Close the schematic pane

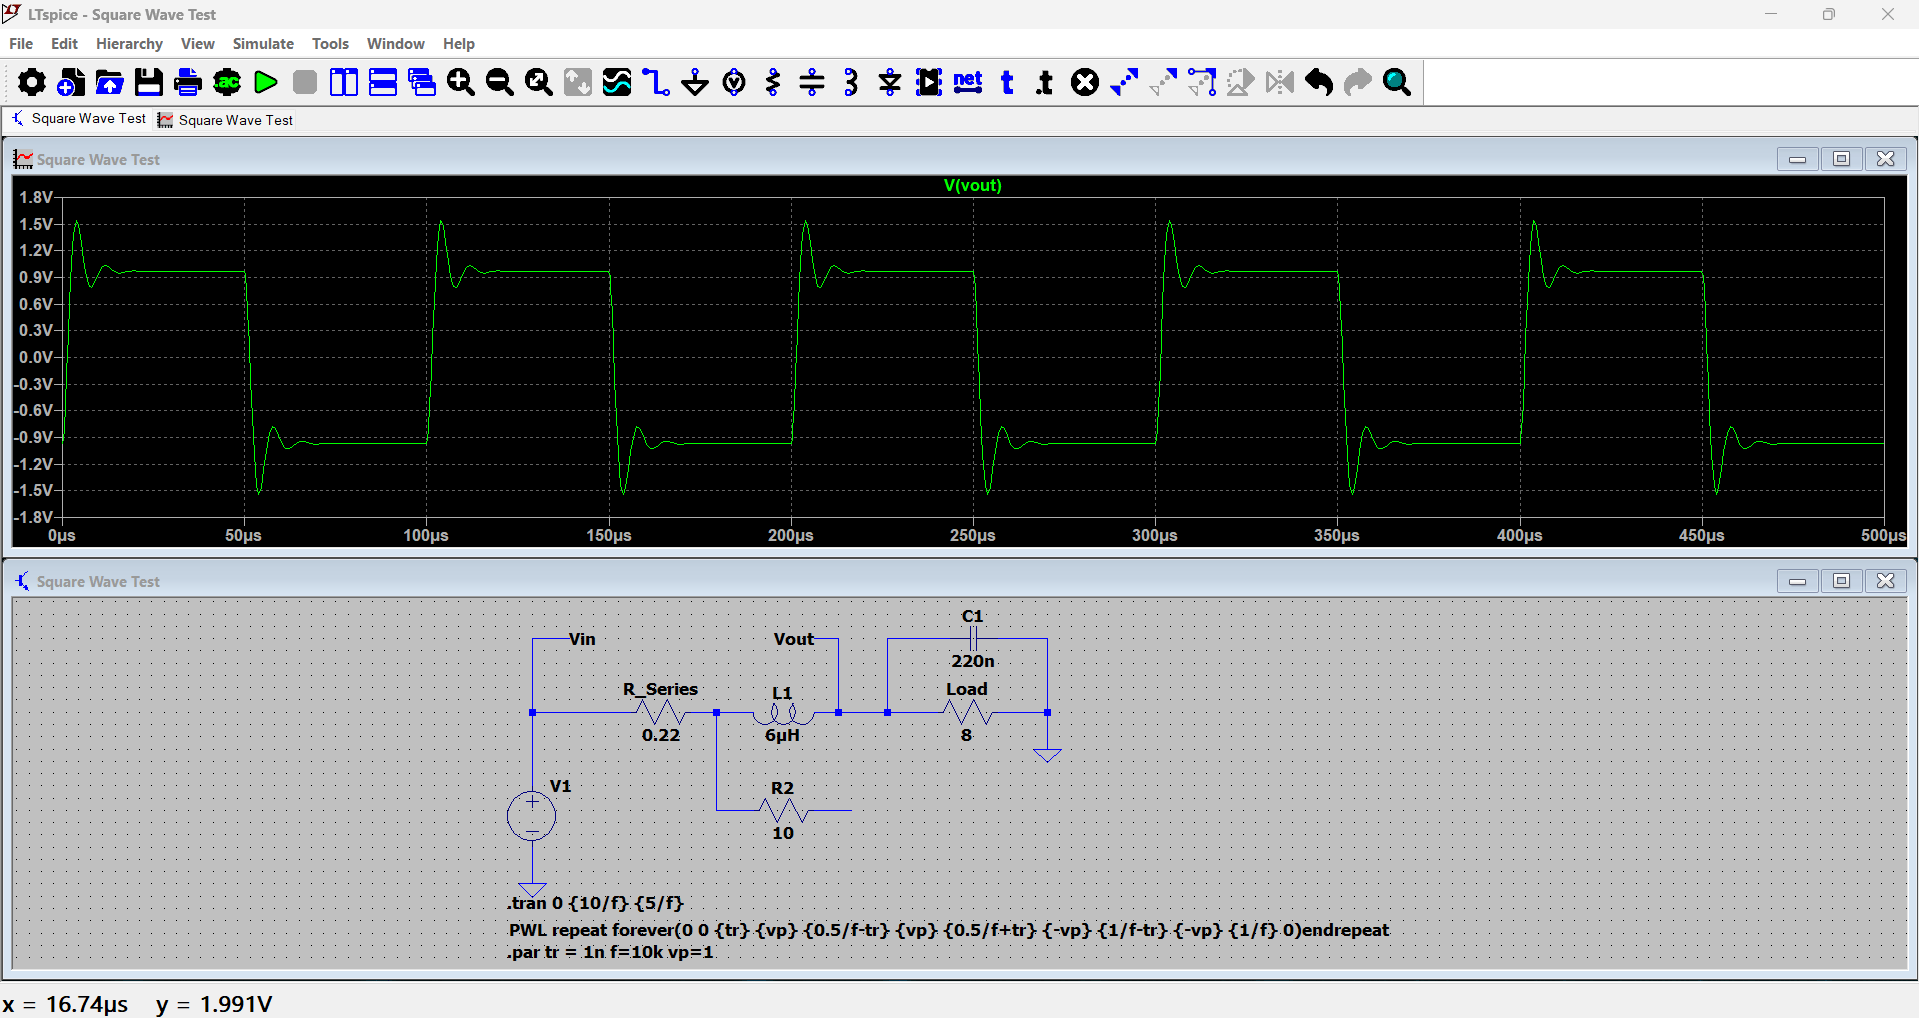(x=1885, y=581)
